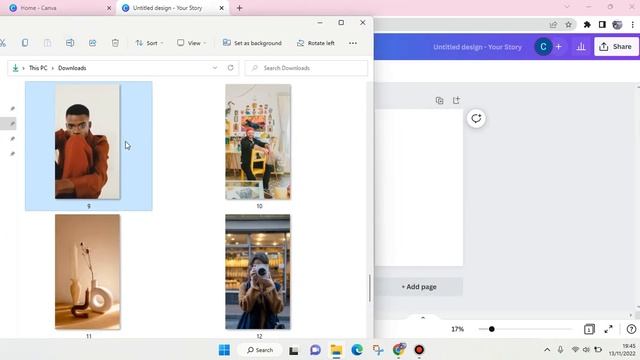Open Microsoft Edge from taskbar
Viewport: 640px width, 360px height.
click(x=357, y=350)
